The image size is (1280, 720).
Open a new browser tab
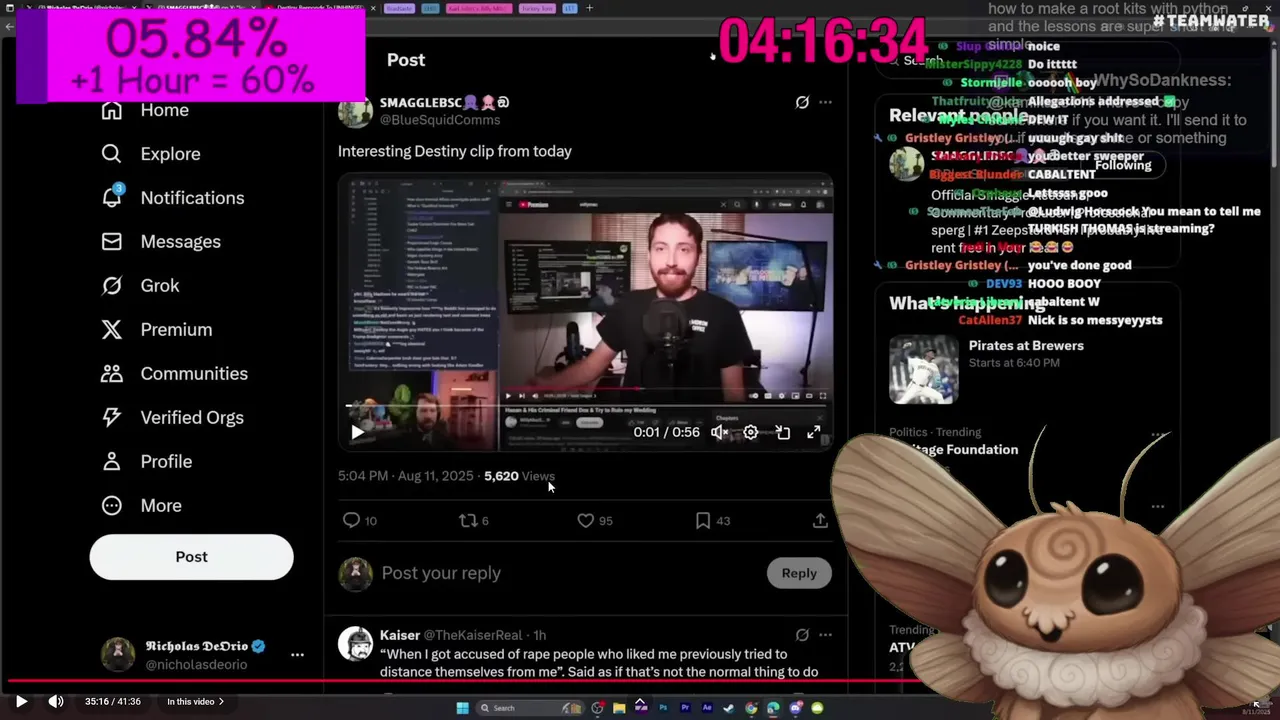pos(589,8)
